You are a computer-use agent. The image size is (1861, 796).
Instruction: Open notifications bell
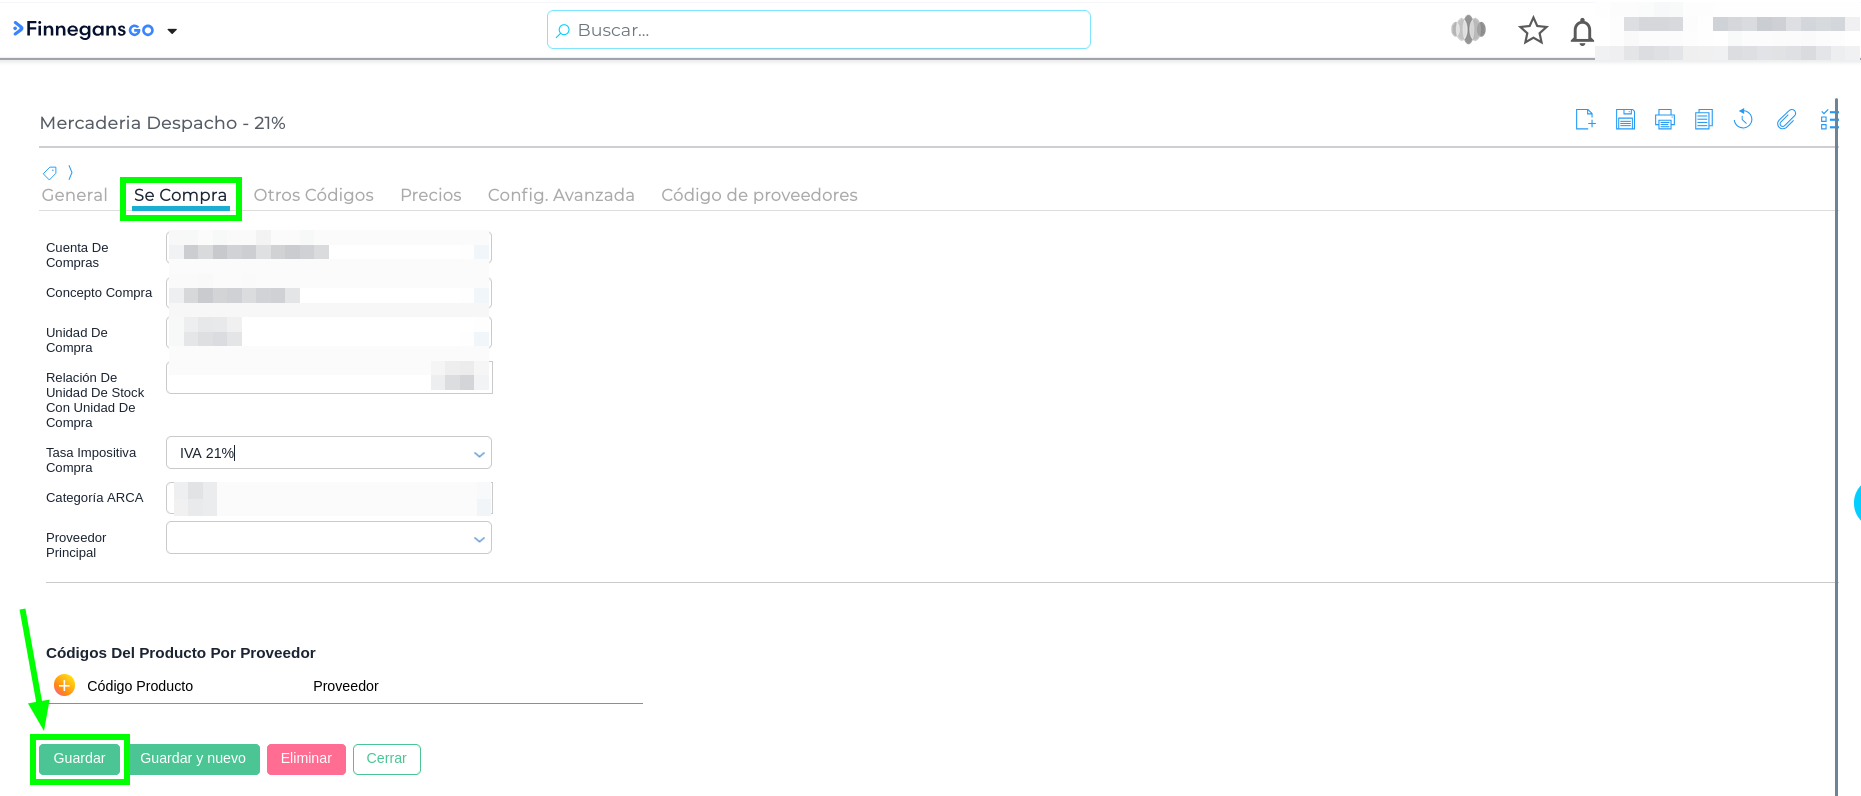point(1582,32)
